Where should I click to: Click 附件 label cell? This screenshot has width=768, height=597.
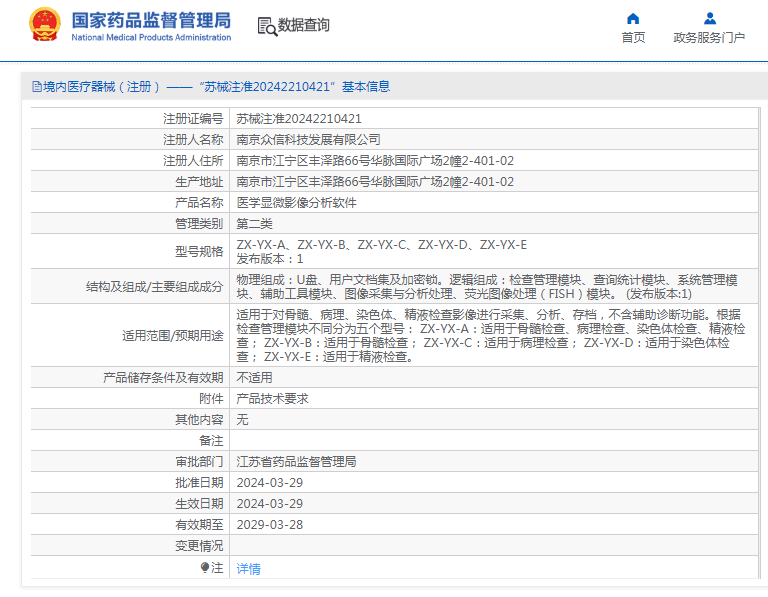click(130, 399)
